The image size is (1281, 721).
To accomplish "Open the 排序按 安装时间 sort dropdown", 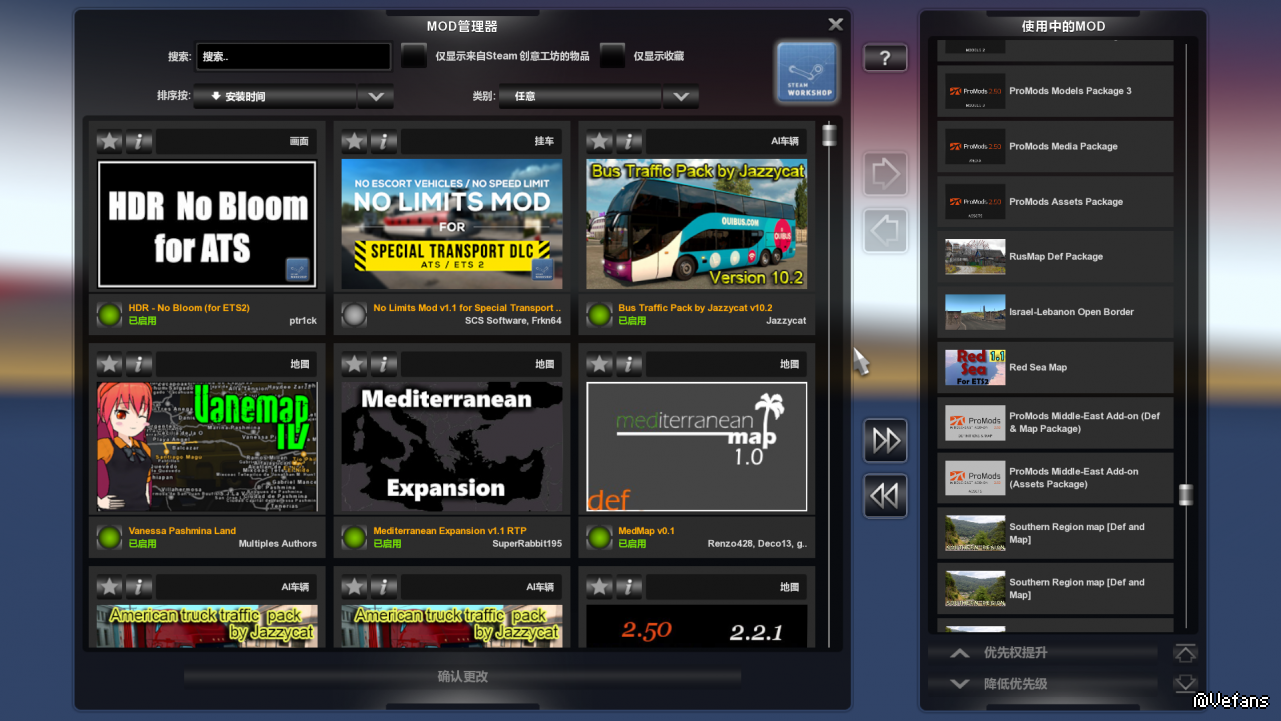I will click(293, 97).
